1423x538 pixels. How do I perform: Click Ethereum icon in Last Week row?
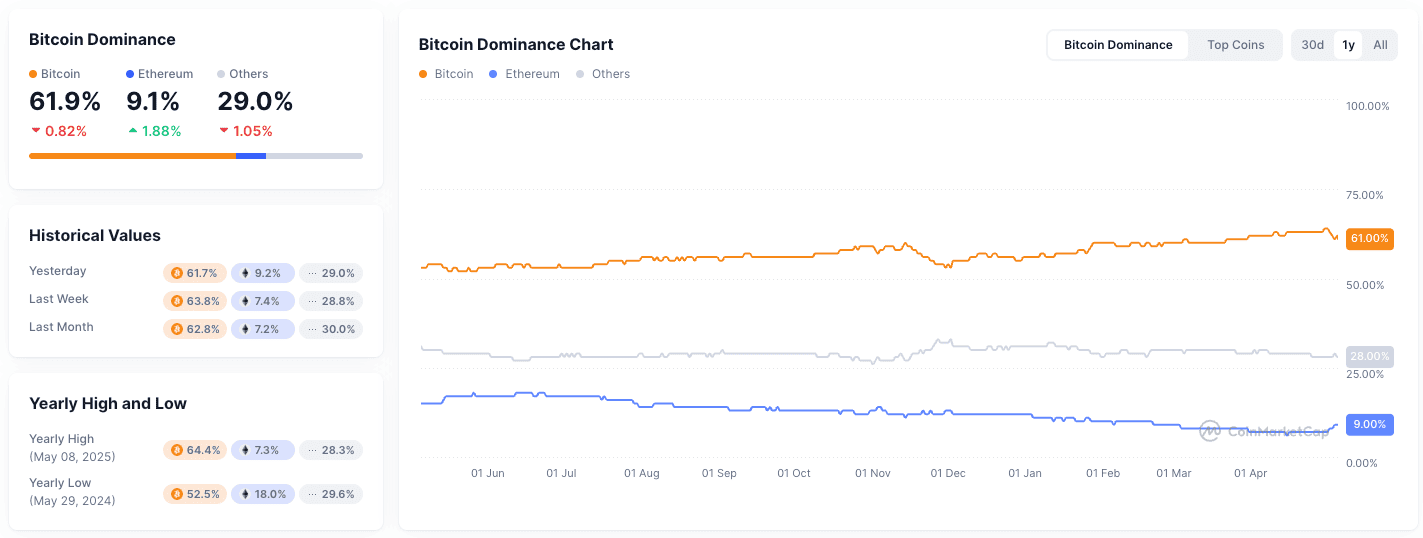(x=245, y=301)
